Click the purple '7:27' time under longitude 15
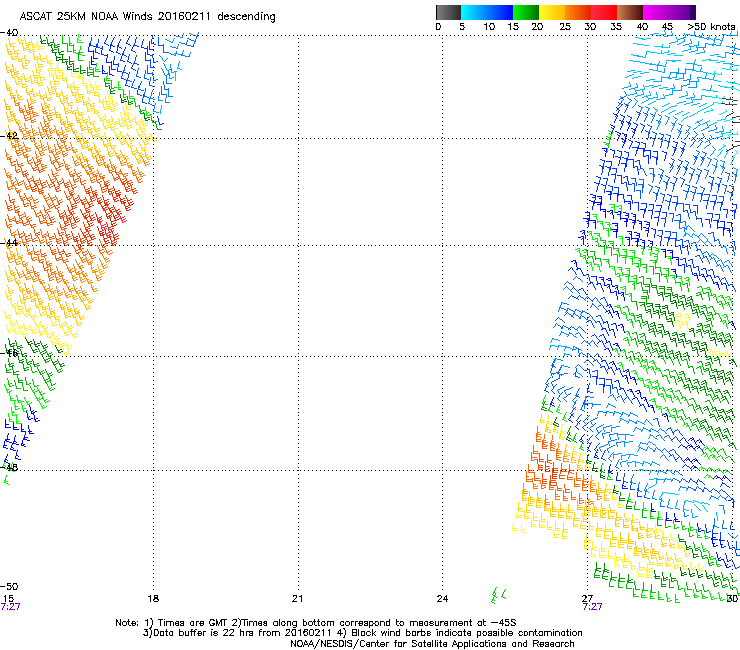 click(10, 607)
